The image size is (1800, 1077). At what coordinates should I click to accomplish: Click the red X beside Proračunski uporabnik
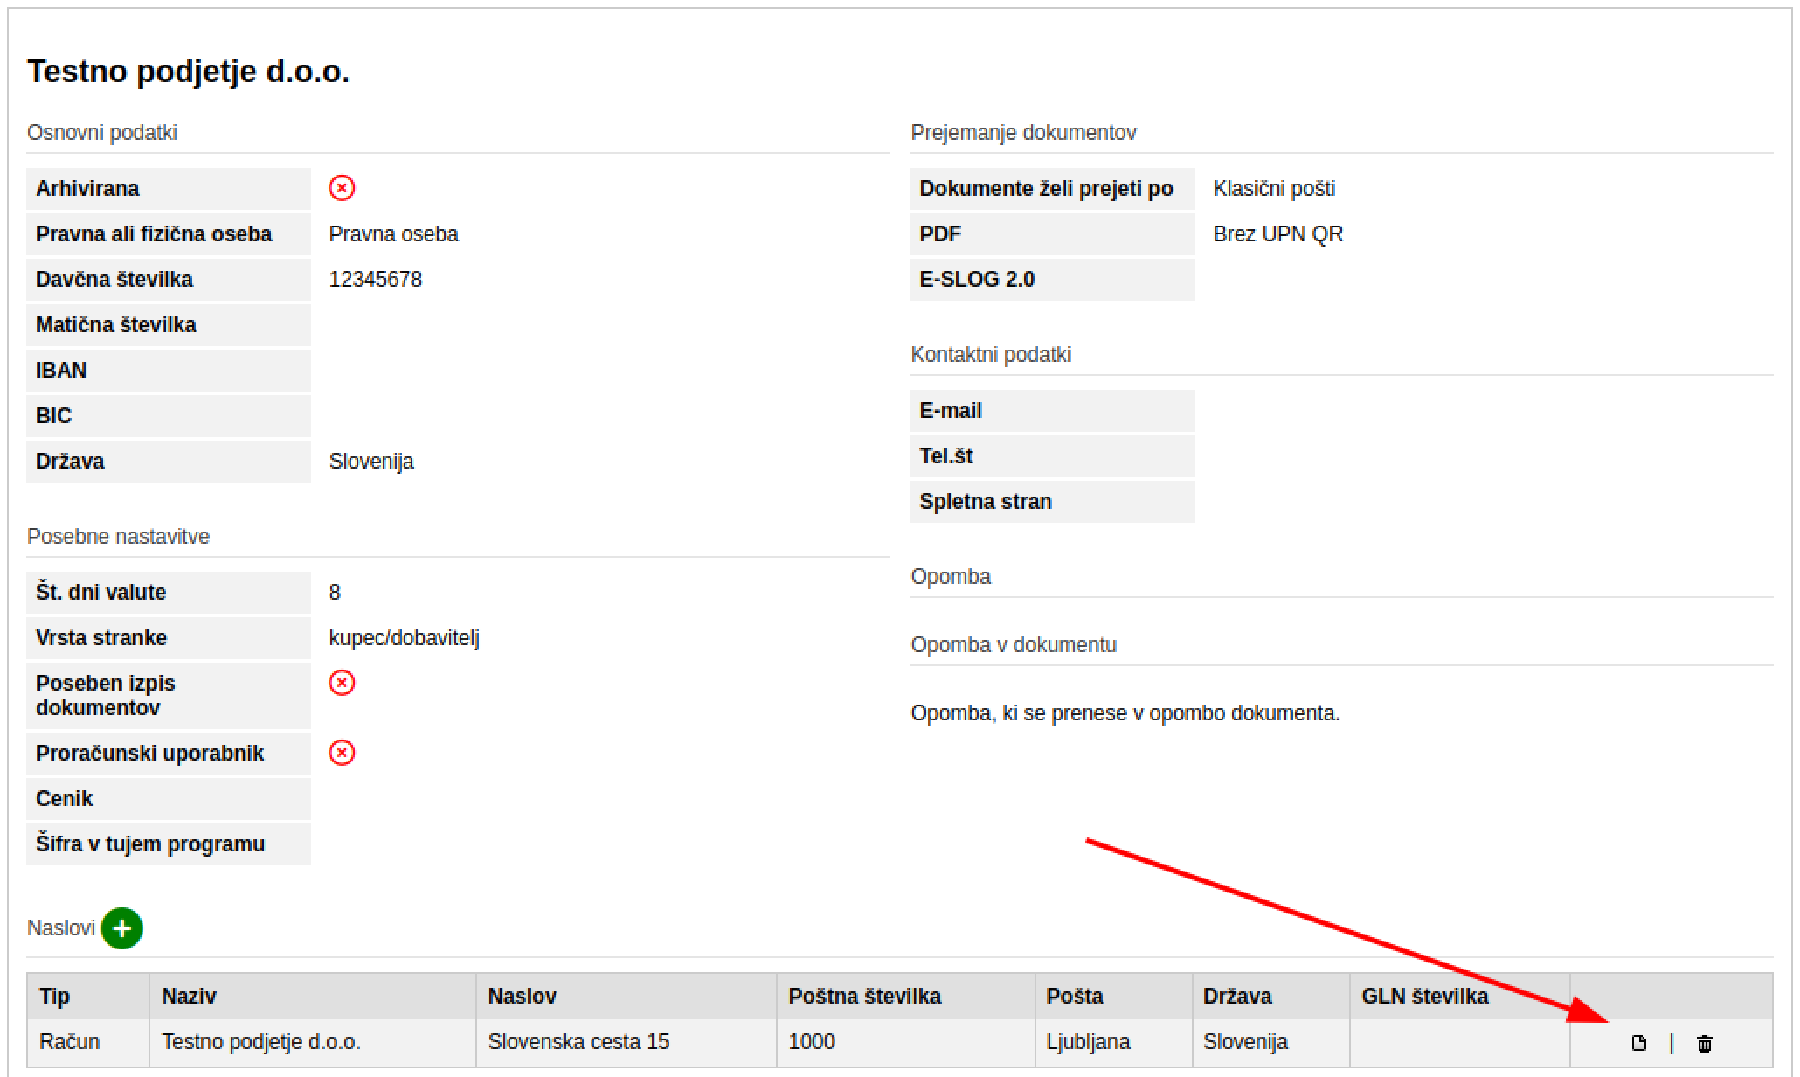tap(342, 753)
